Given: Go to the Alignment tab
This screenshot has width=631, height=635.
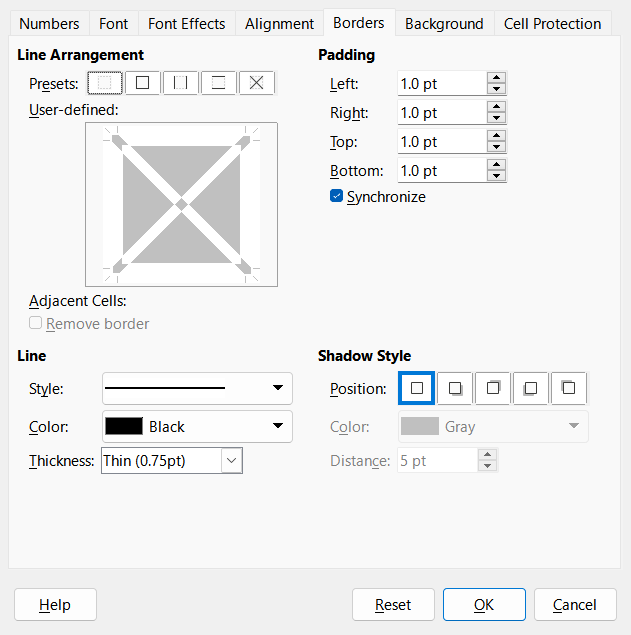Looking at the screenshot, I should (x=279, y=23).
